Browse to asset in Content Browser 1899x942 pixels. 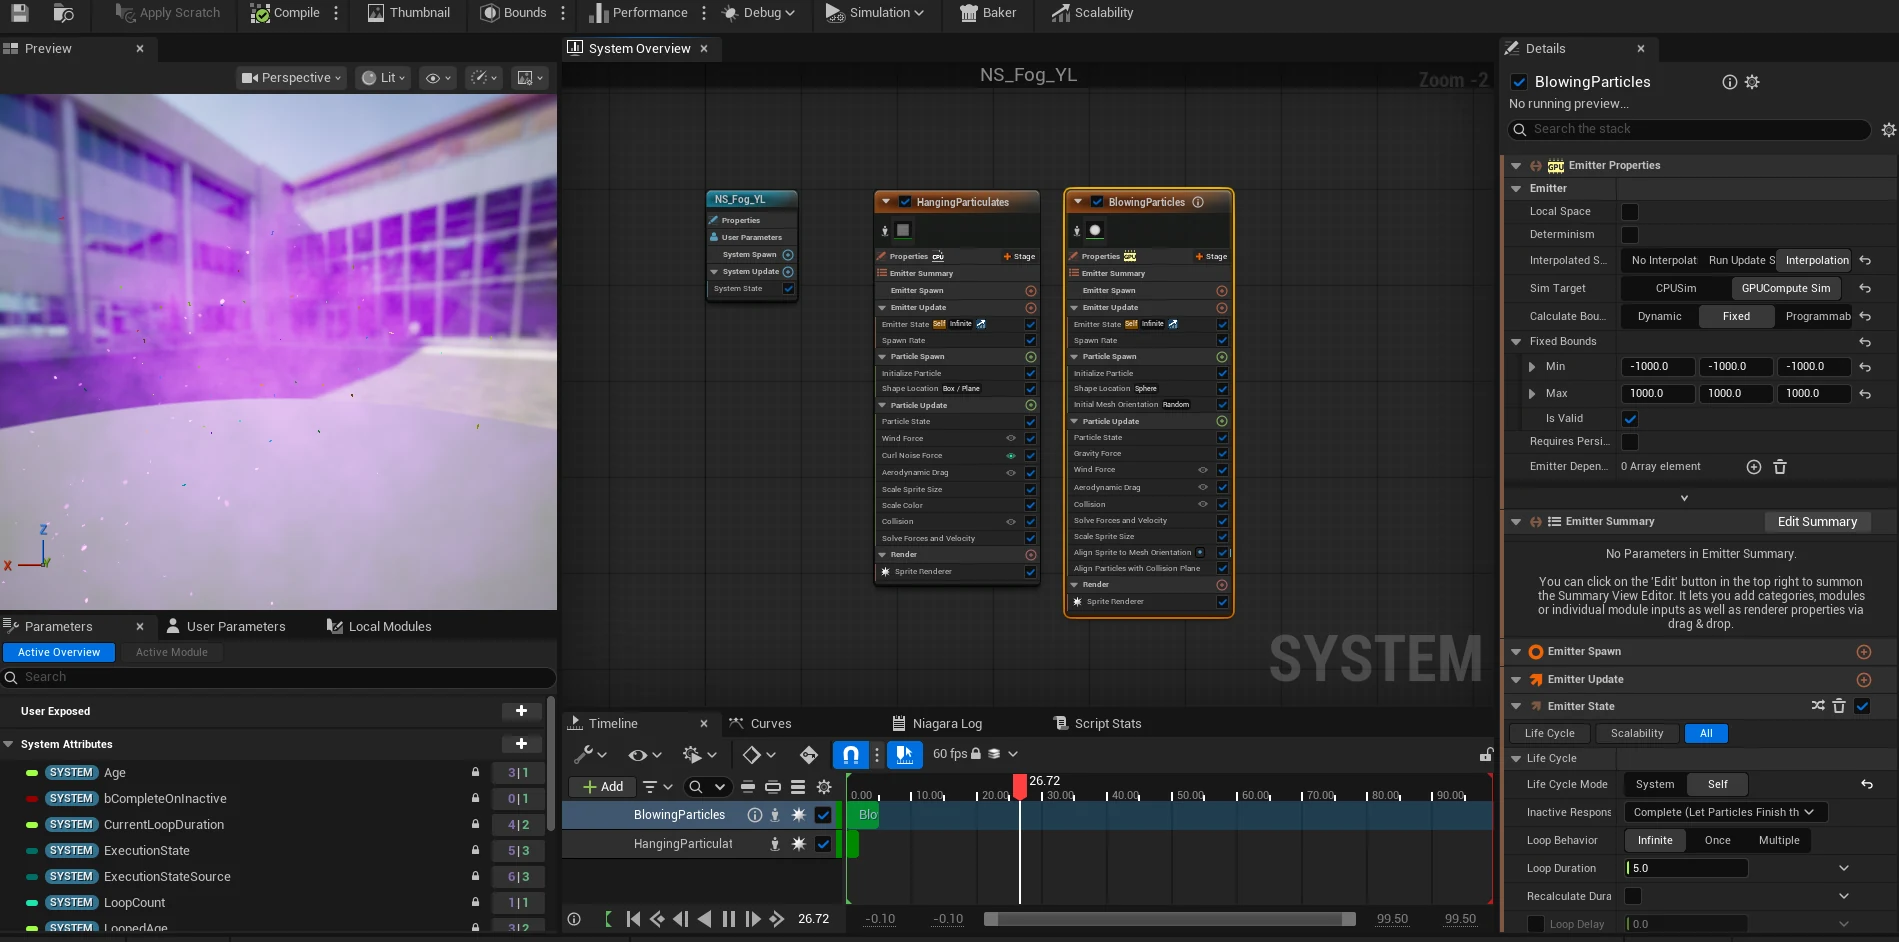point(63,13)
